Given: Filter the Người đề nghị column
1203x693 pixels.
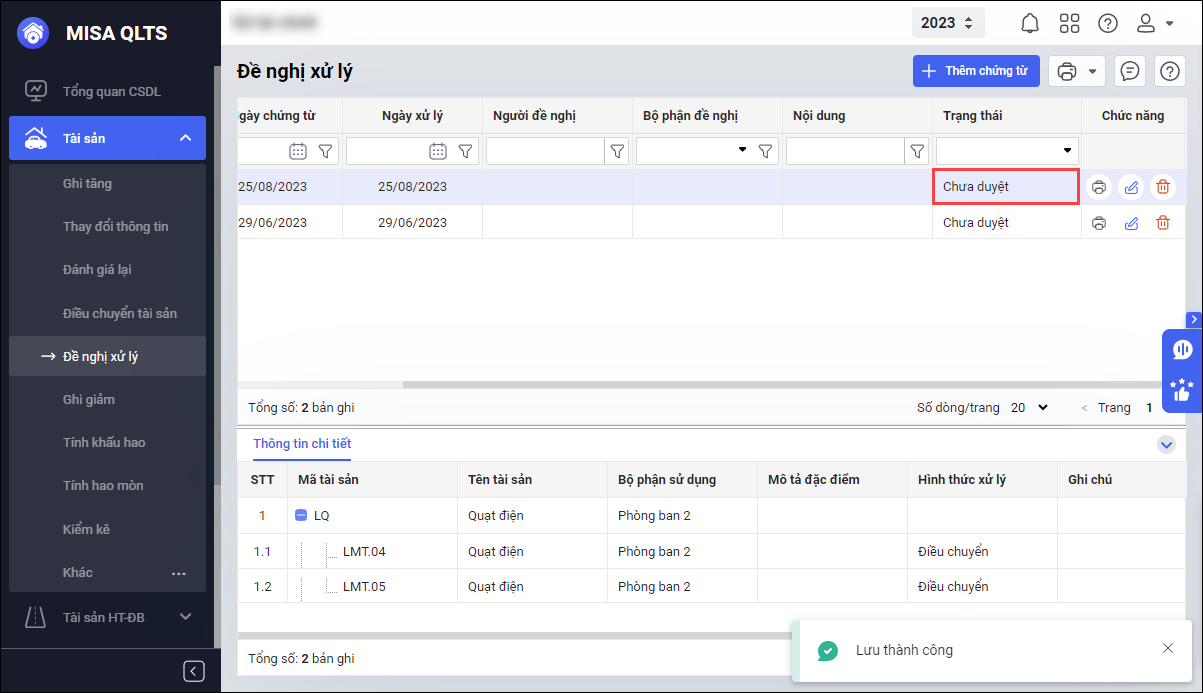Looking at the screenshot, I should coord(617,151).
